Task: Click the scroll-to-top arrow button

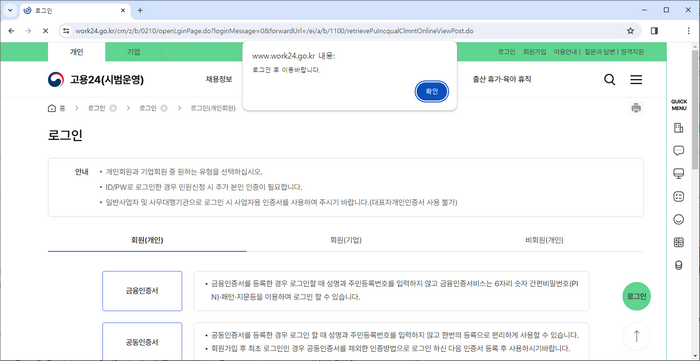Action: click(637, 336)
